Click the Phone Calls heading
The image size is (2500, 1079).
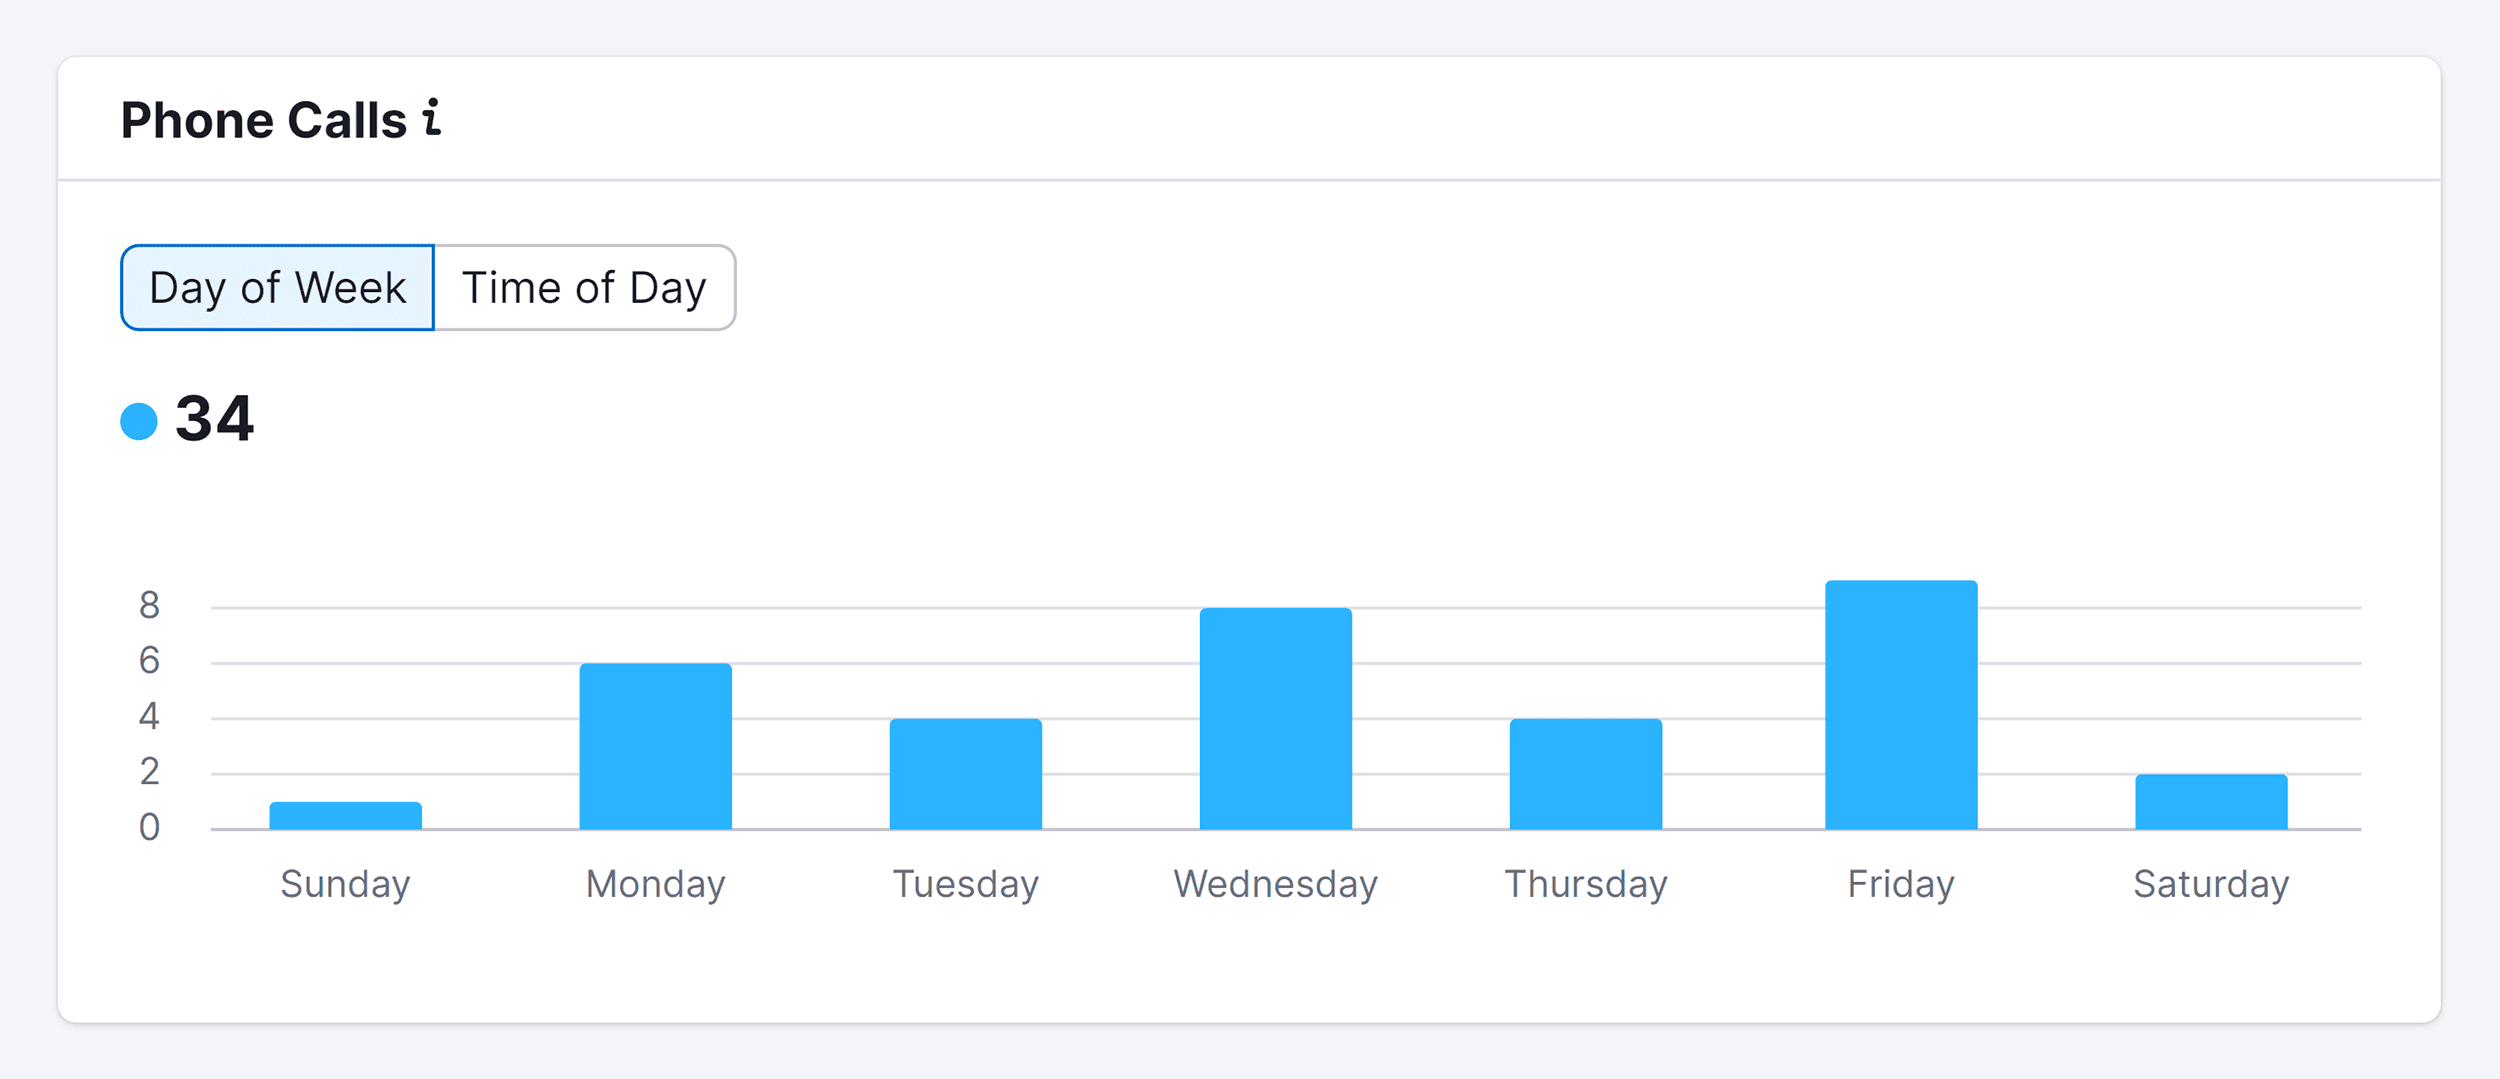click(264, 120)
